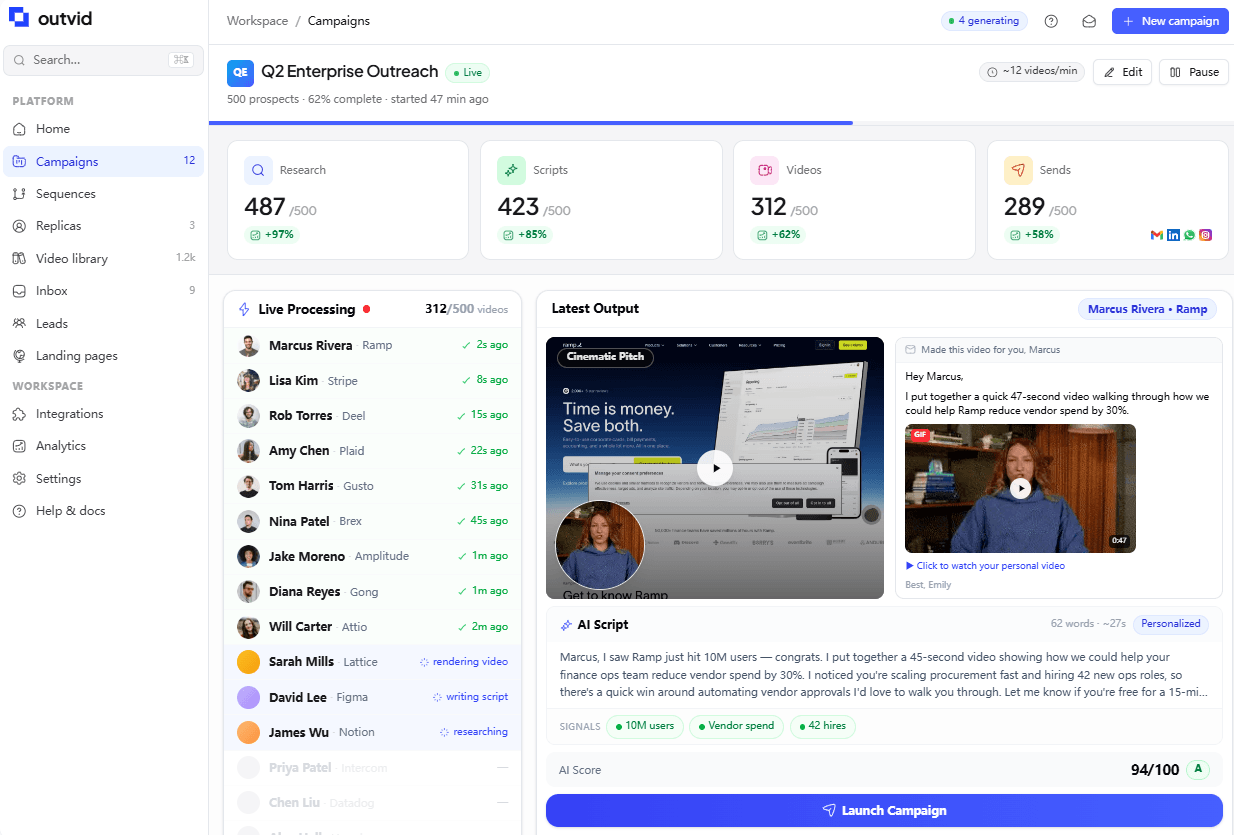Image resolution: width=1234 pixels, height=835 pixels.
Task: Click the Sends paper plane icon
Action: pyautogui.click(x=1018, y=170)
